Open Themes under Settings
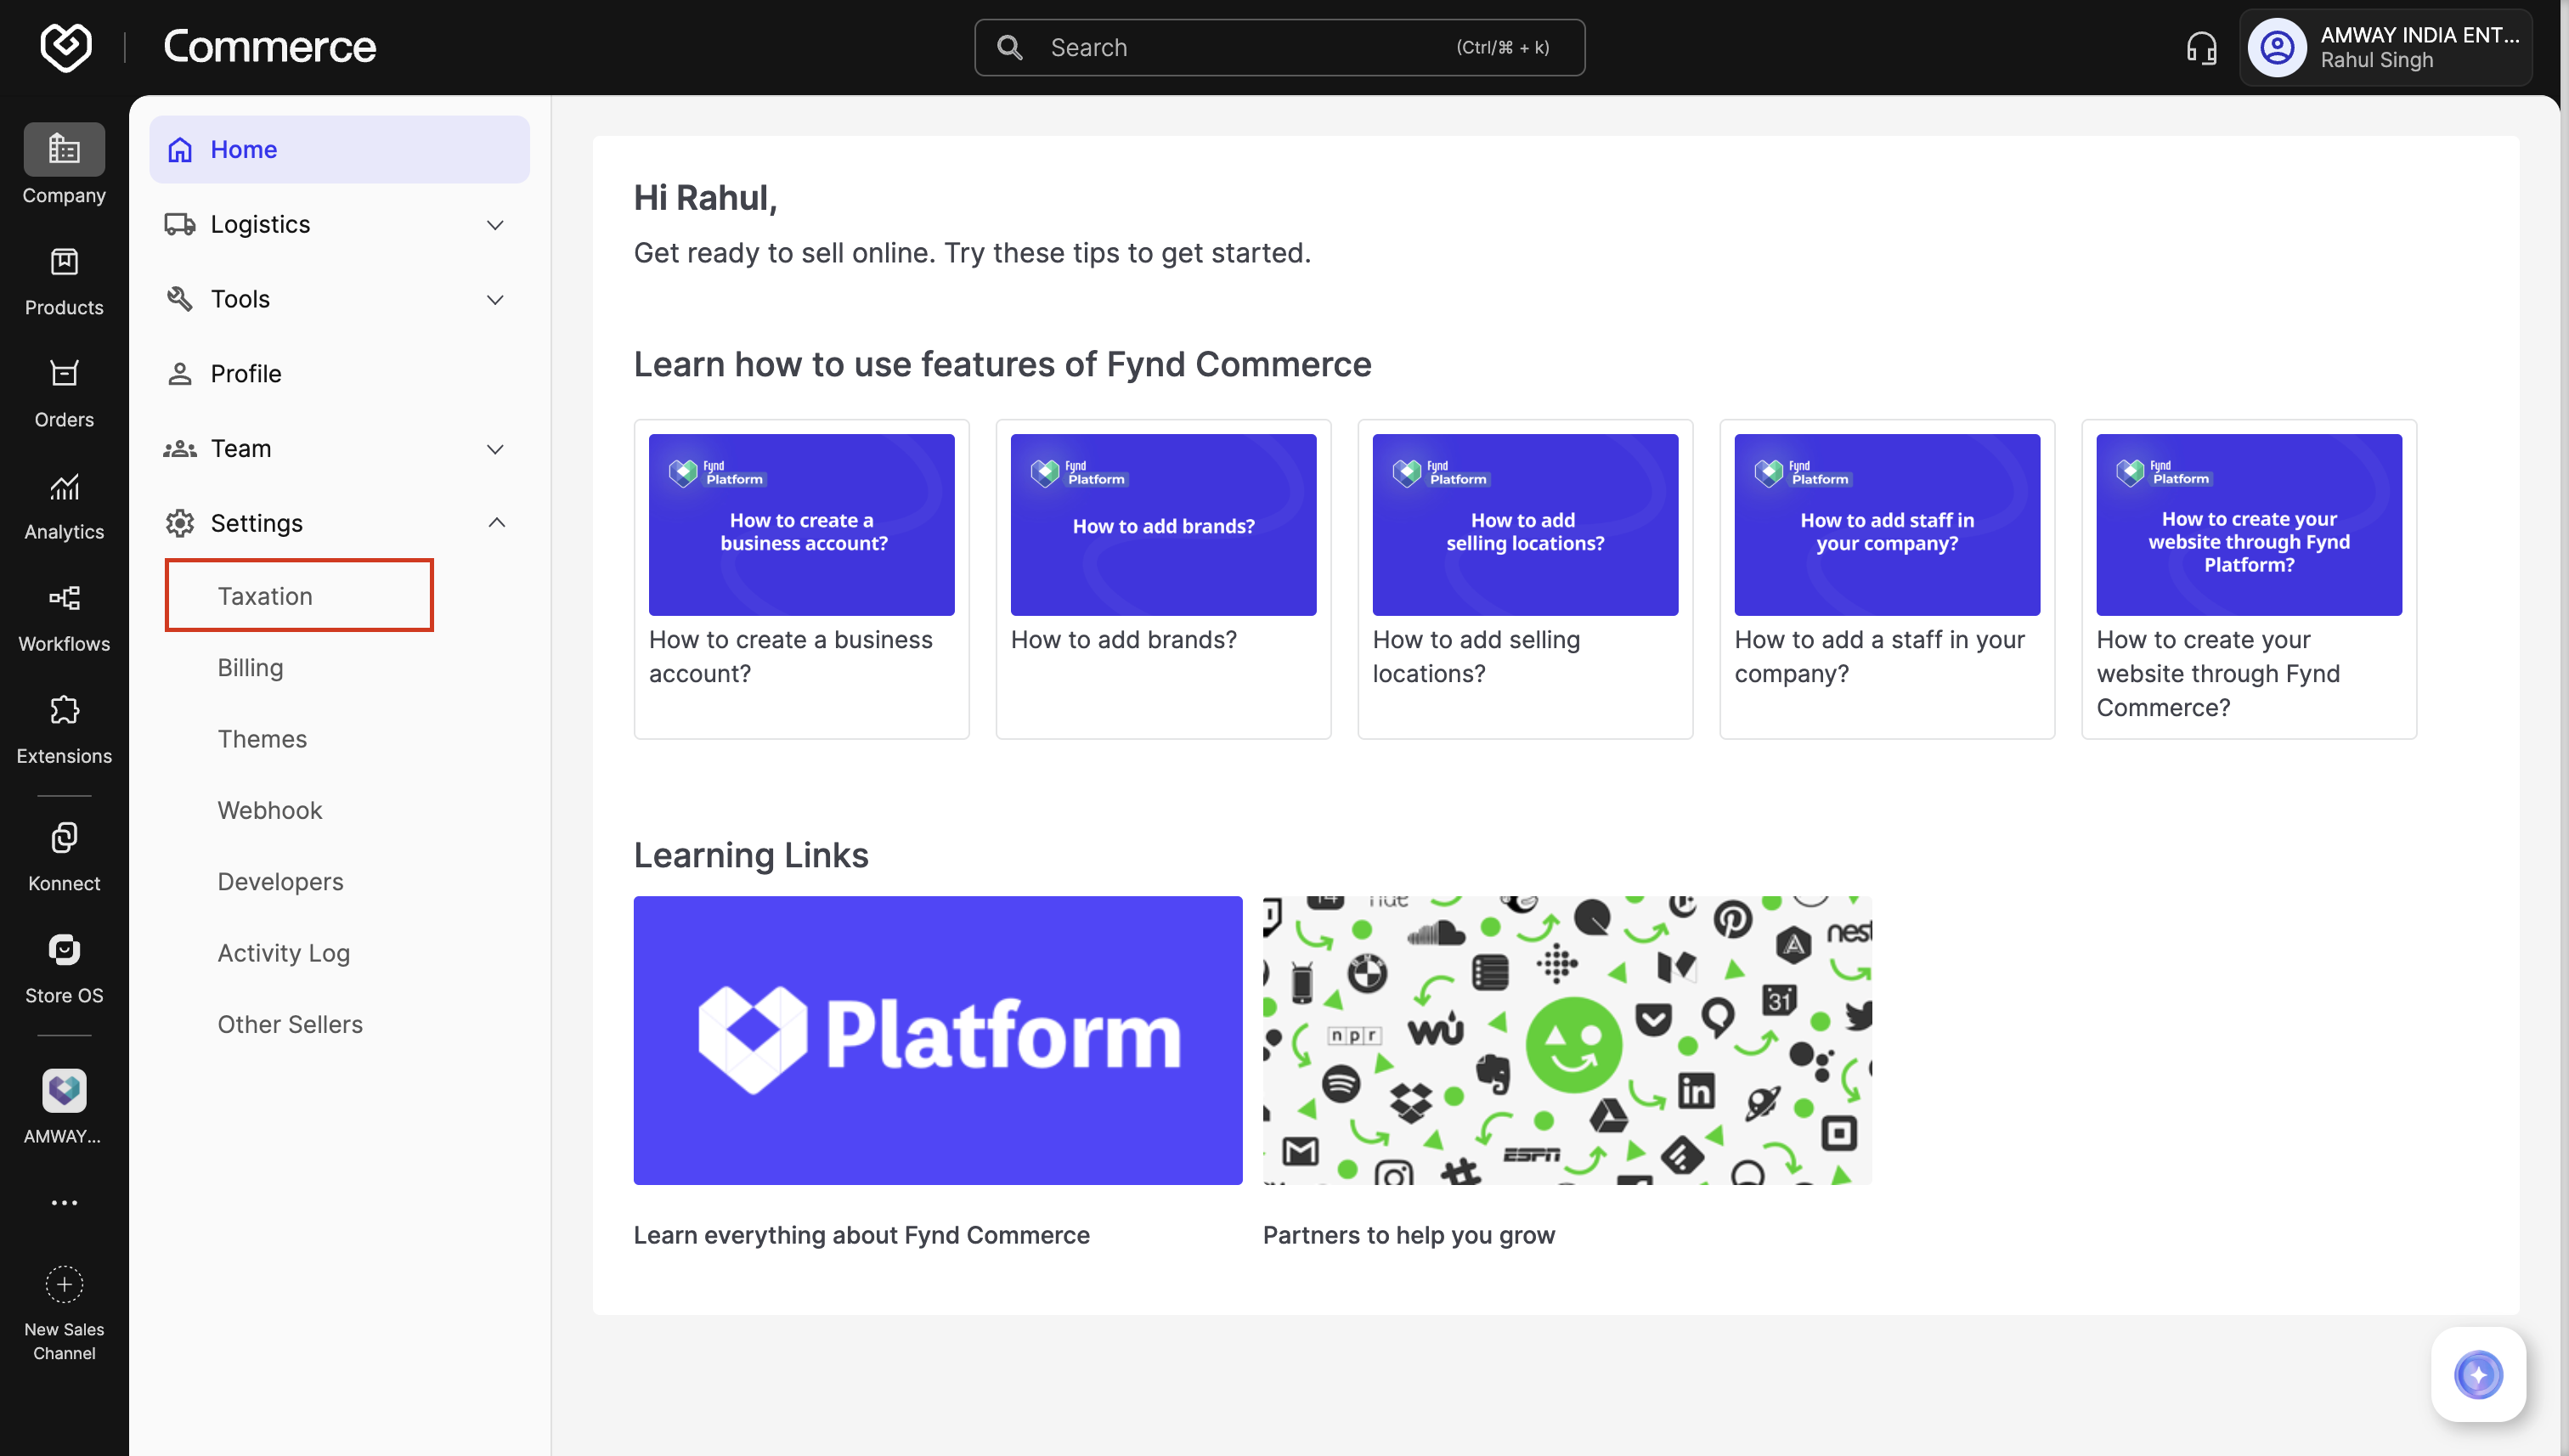This screenshot has width=2569, height=1456. (x=262, y=738)
